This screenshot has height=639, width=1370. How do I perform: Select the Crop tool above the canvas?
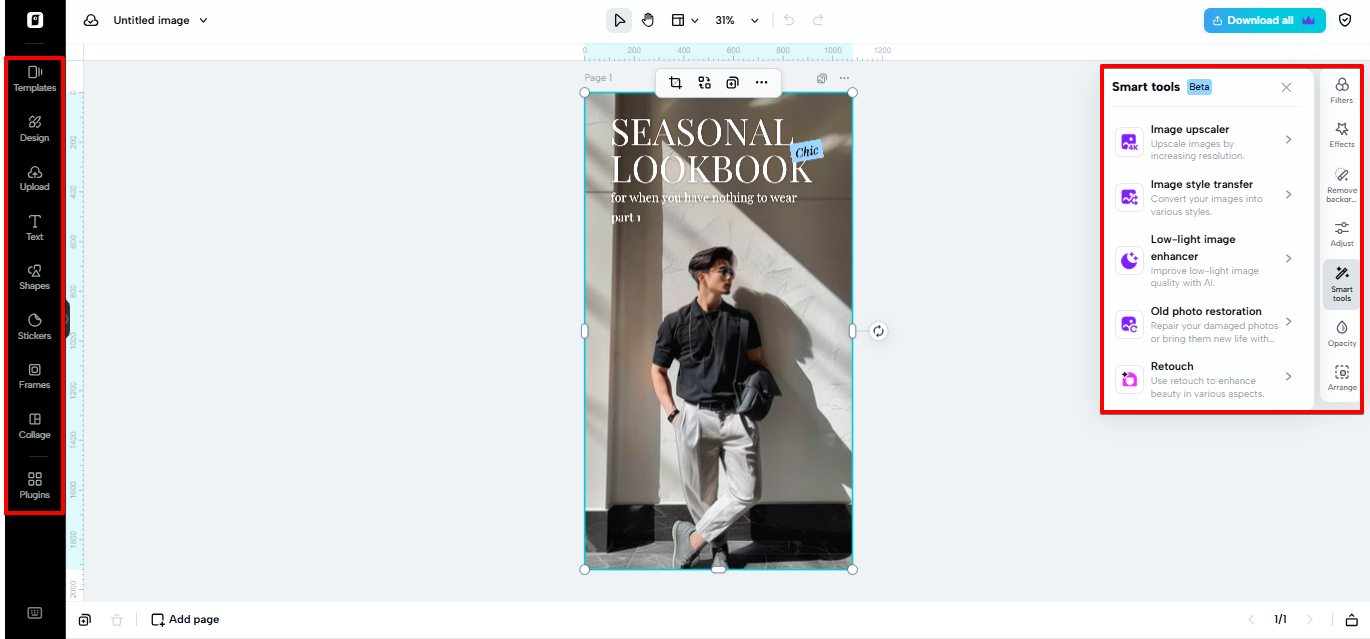[x=675, y=82]
